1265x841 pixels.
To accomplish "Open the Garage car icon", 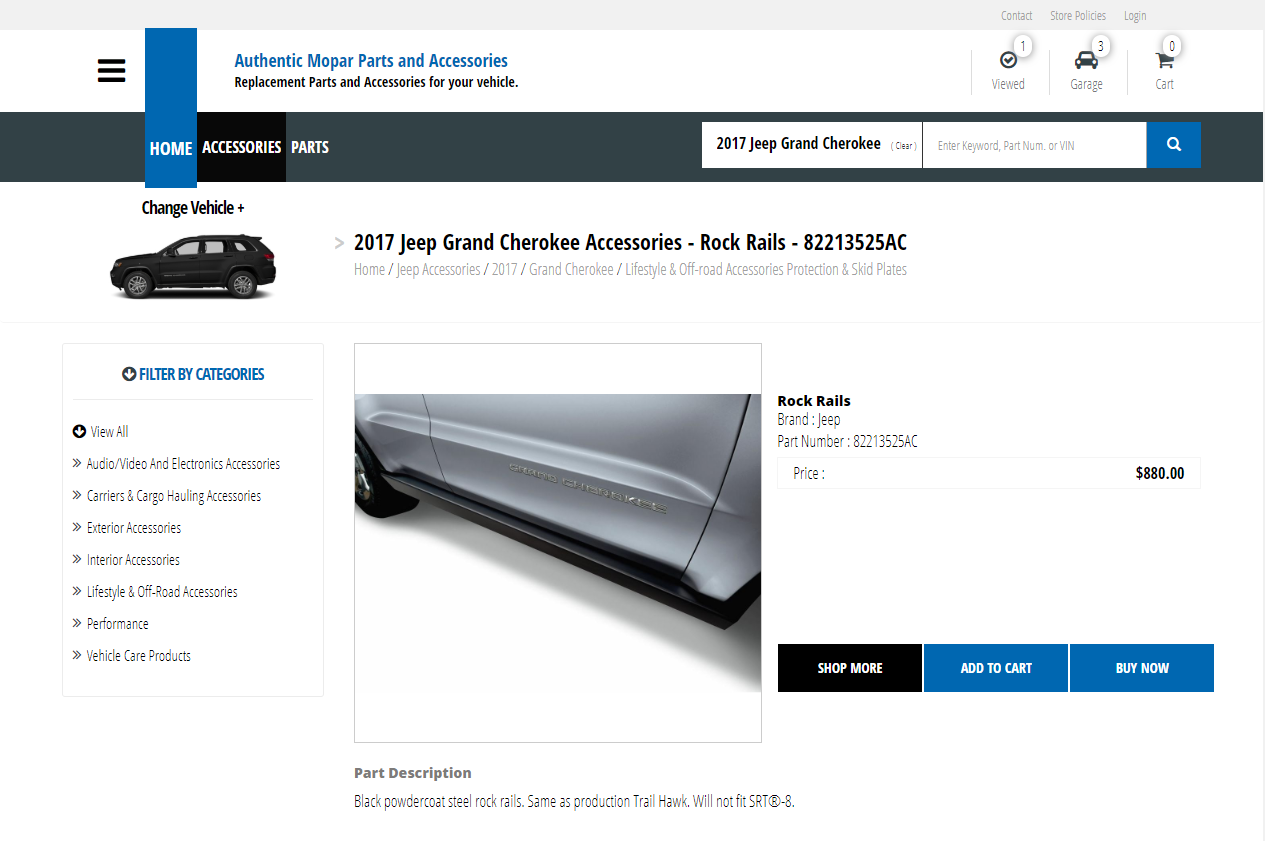I will click(1086, 61).
